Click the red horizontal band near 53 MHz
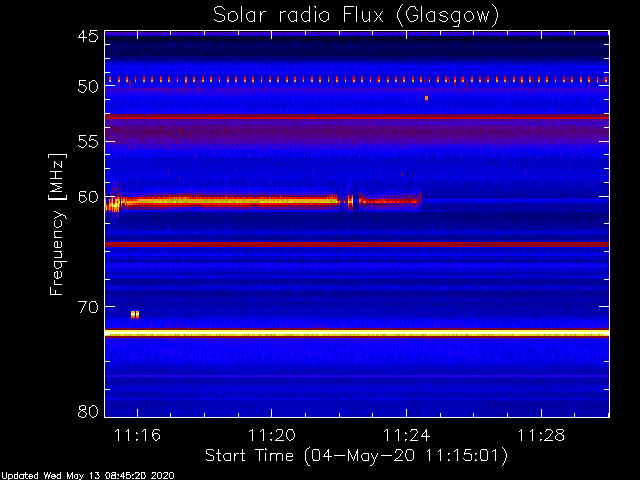Viewport: 640px width, 480px height. point(357,117)
